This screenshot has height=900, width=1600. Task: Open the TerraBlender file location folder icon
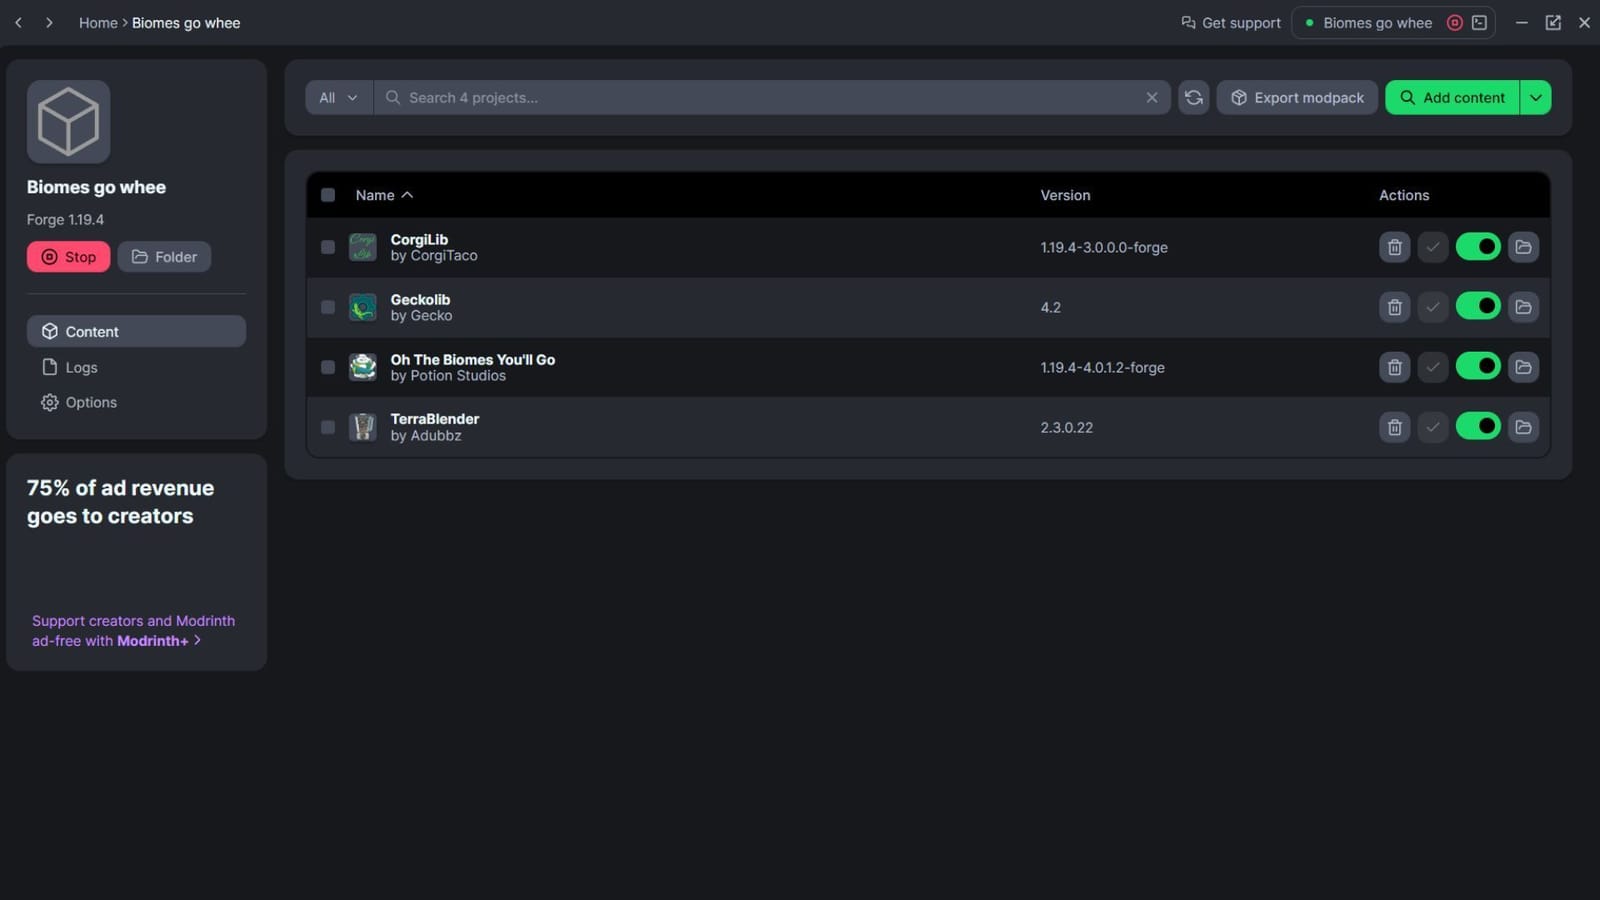point(1523,427)
